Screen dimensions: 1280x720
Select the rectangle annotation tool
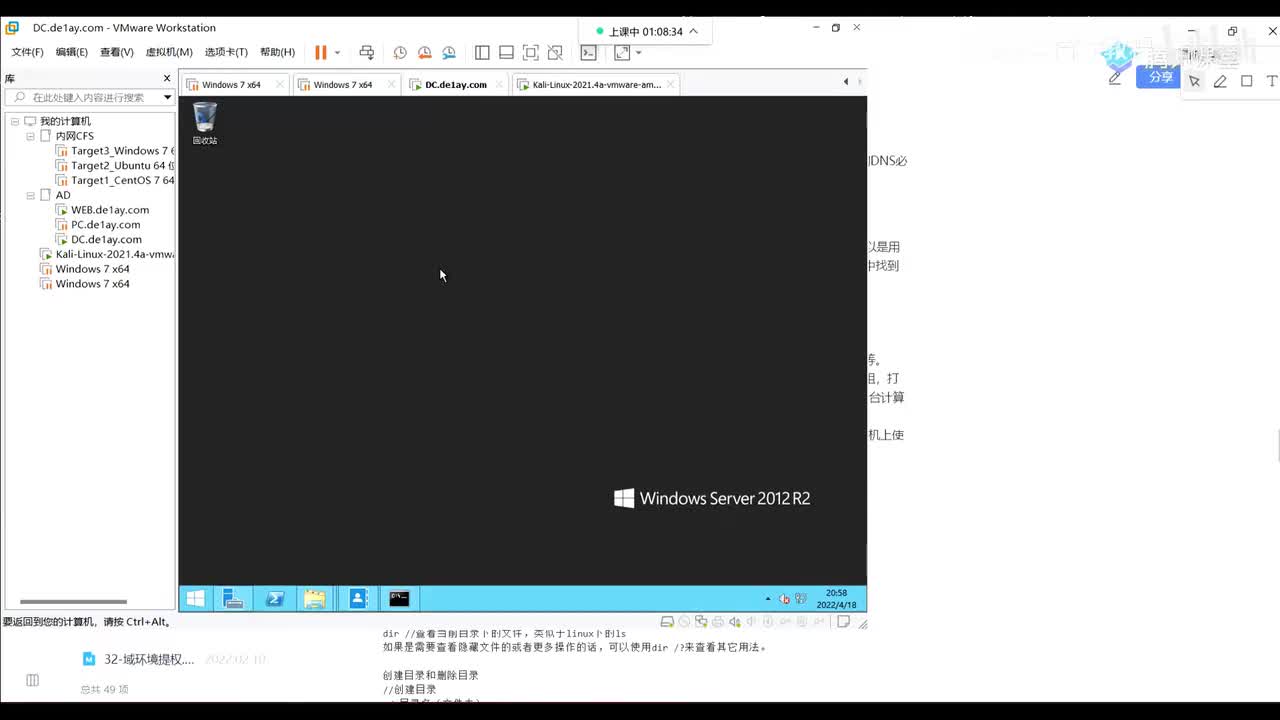tap(1246, 81)
